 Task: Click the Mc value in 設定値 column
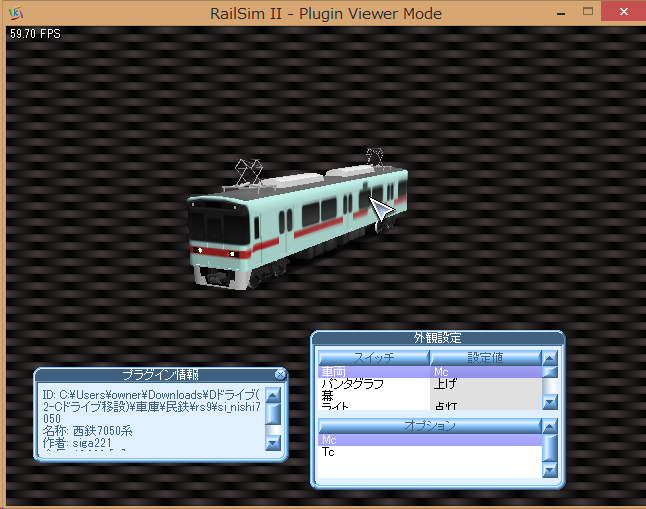(441, 372)
